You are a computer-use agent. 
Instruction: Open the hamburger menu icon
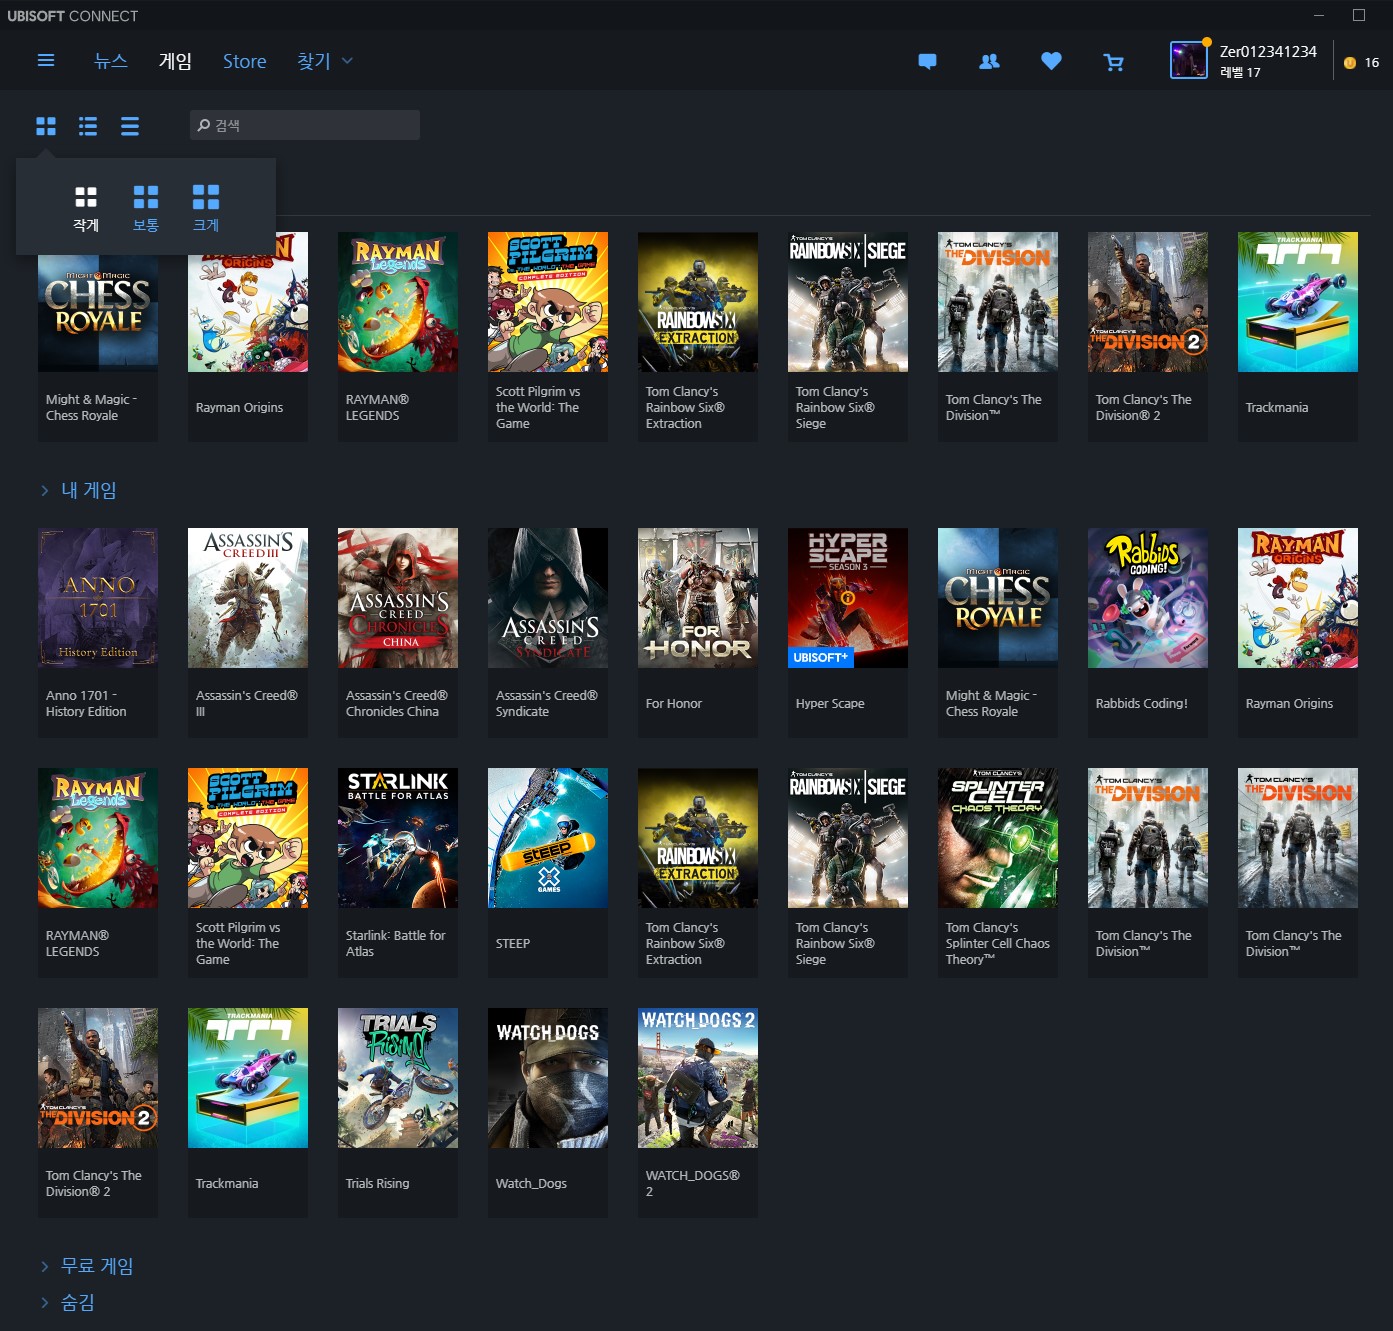tap(46, 61)
